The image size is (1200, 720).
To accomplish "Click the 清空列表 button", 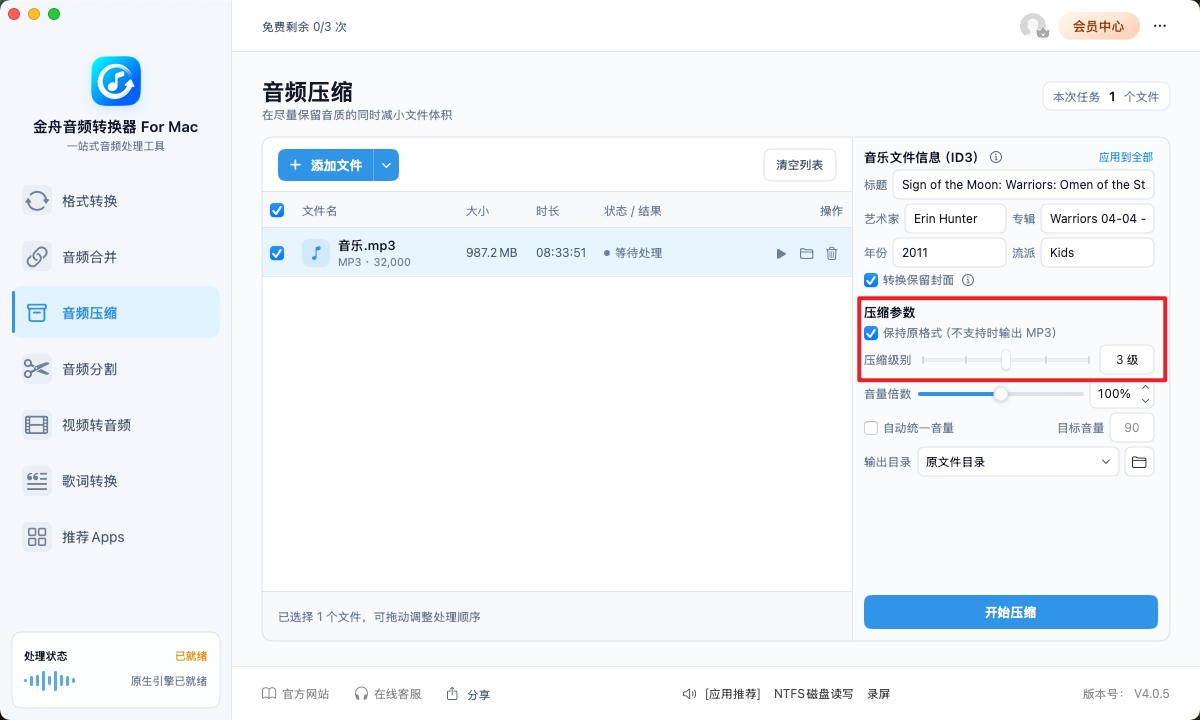I will coord(800,165).
